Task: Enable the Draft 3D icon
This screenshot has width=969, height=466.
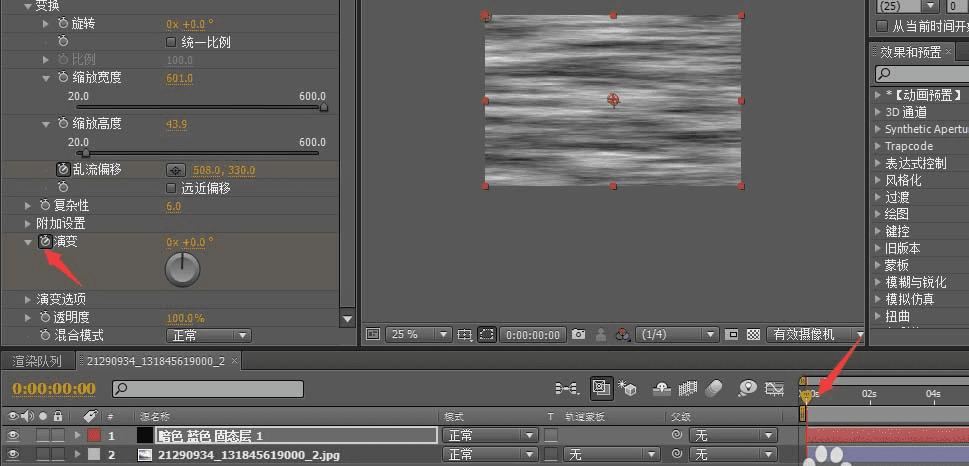Action: (x=627, y=388)
